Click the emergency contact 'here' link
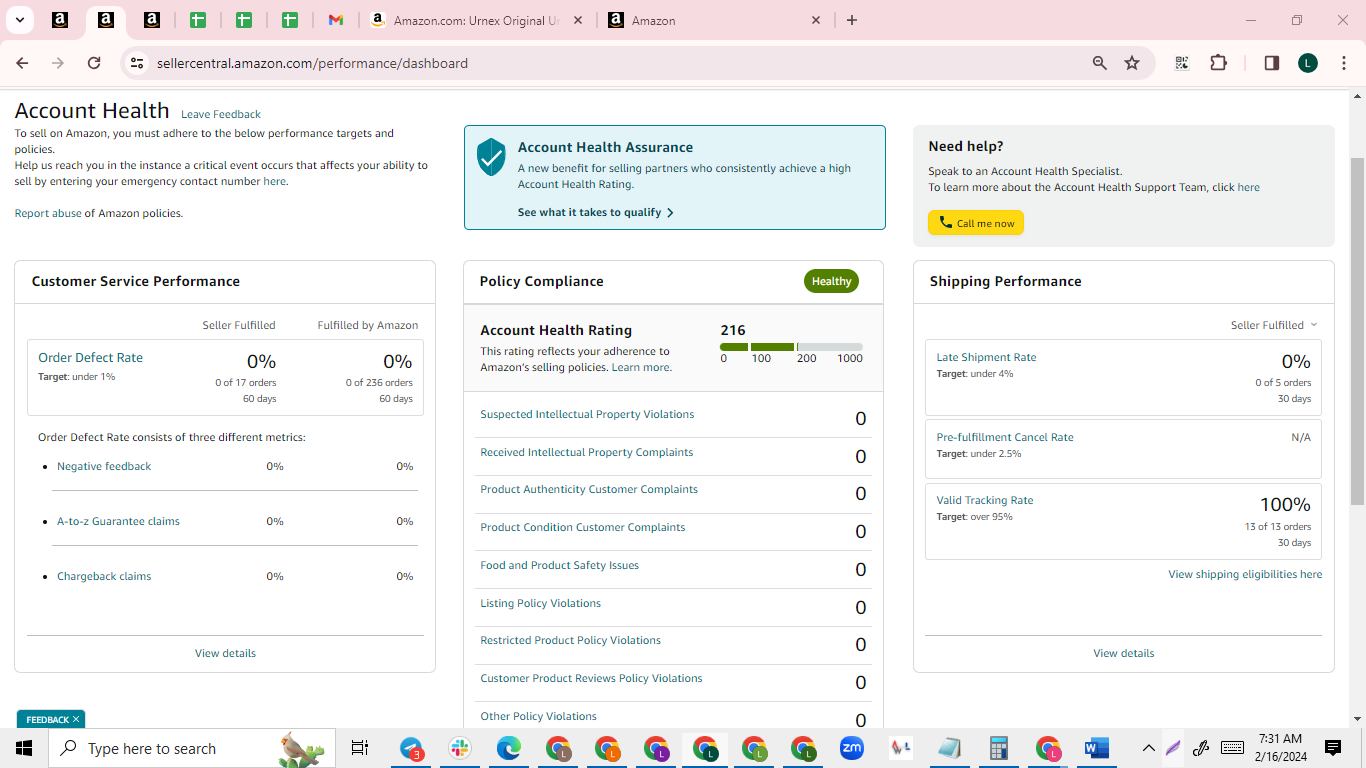1366x768 pixels. pos(274,181)
